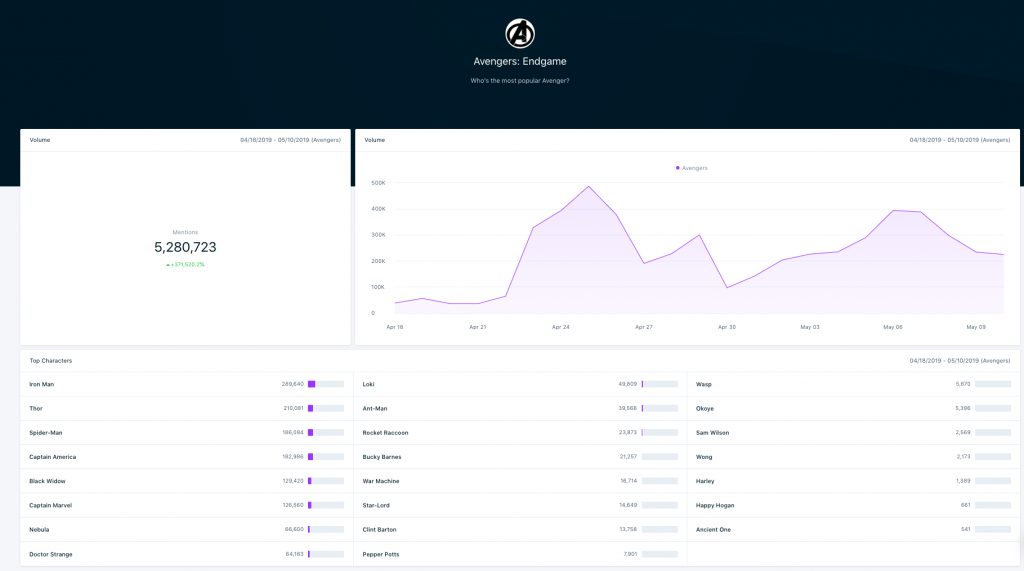This screenshot has width=1024, height=571.
Task: Click the Black Widow mention bar
Action: coord(326,481)
